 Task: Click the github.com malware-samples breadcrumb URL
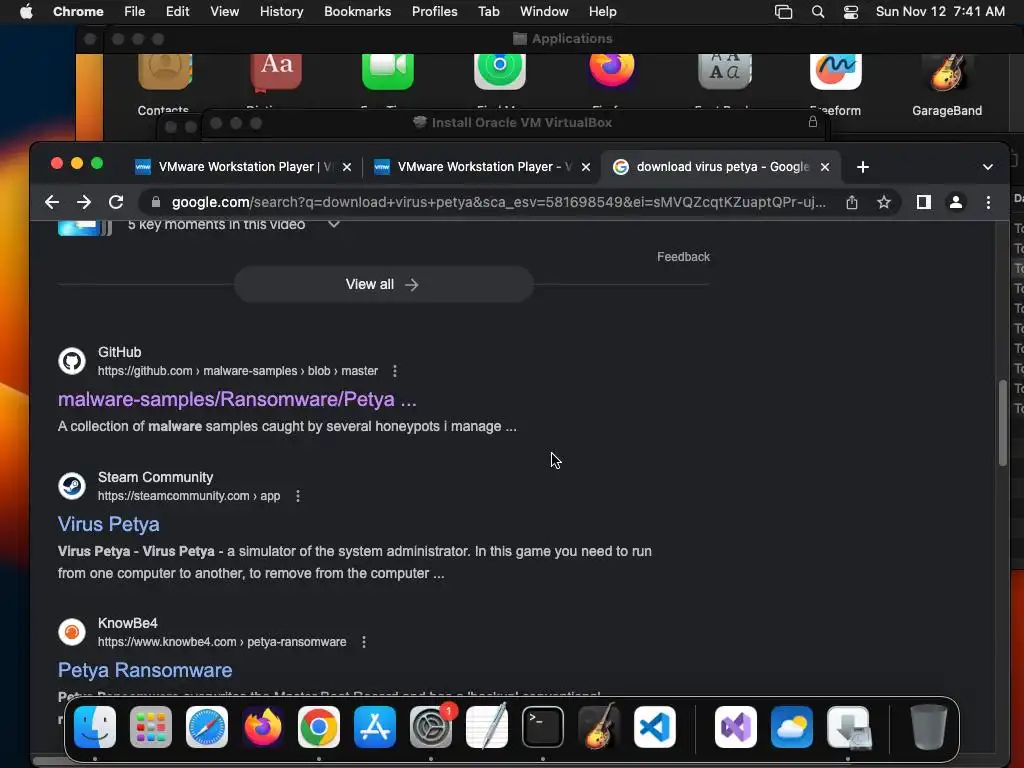(x=238, y=371)
